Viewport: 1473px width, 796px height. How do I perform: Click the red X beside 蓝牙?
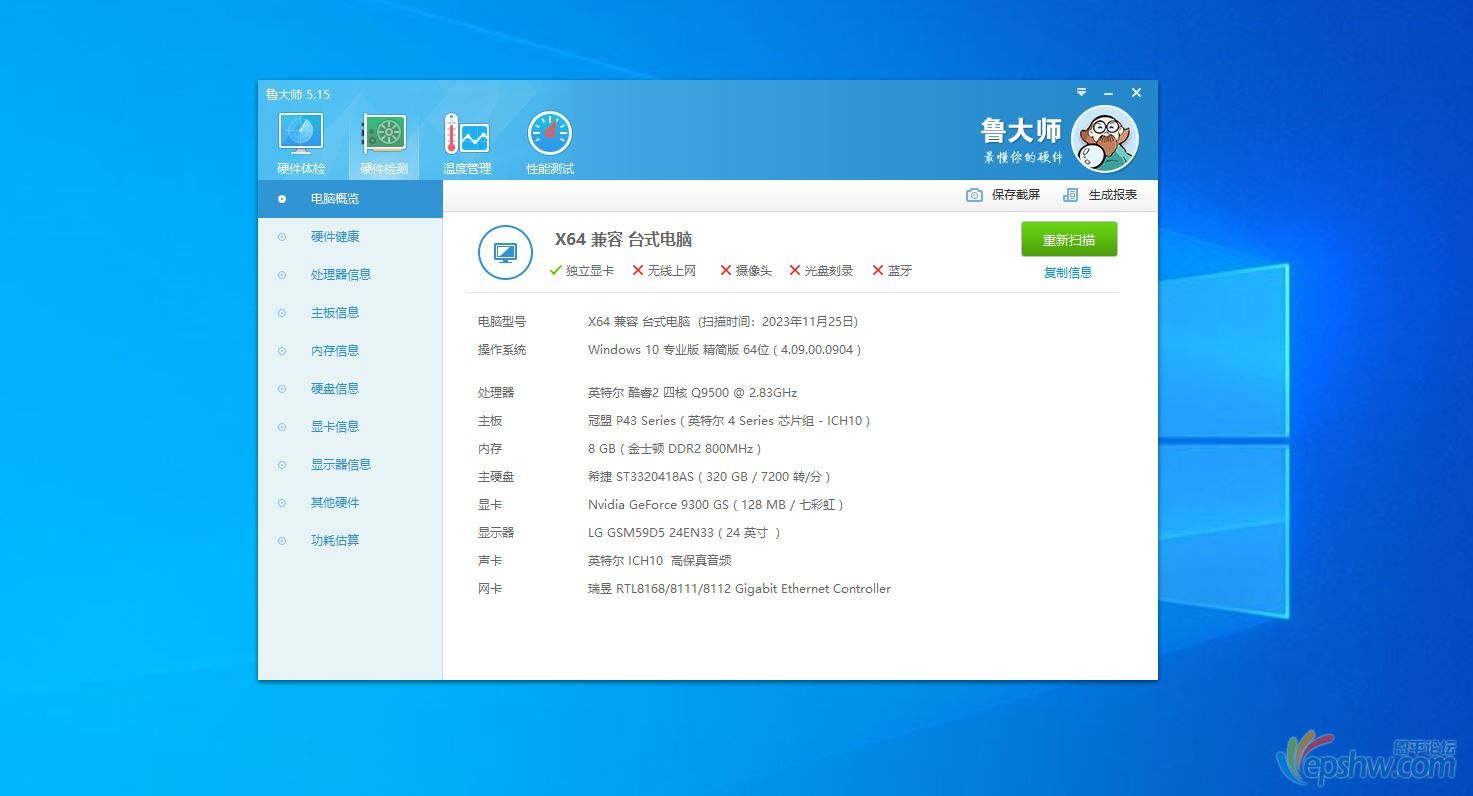[x=878, y=271]
